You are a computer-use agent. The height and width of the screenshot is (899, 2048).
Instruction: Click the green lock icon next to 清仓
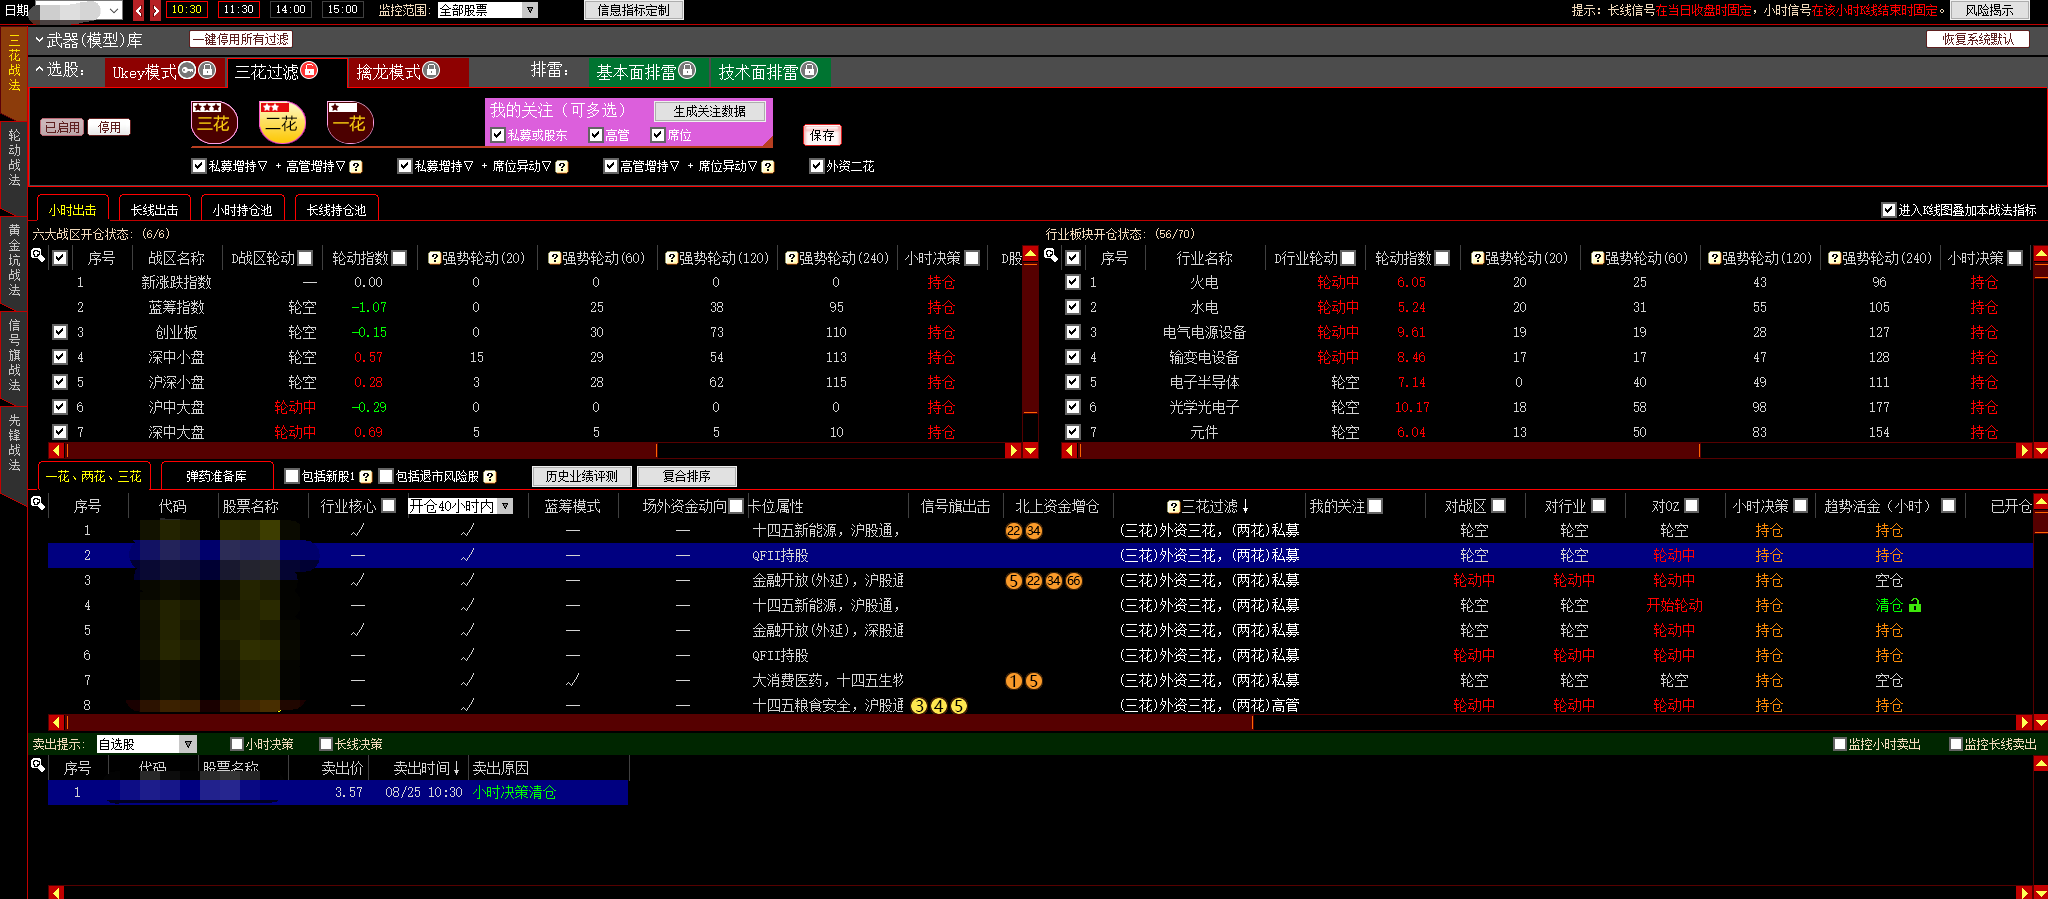click(1915, 605)
